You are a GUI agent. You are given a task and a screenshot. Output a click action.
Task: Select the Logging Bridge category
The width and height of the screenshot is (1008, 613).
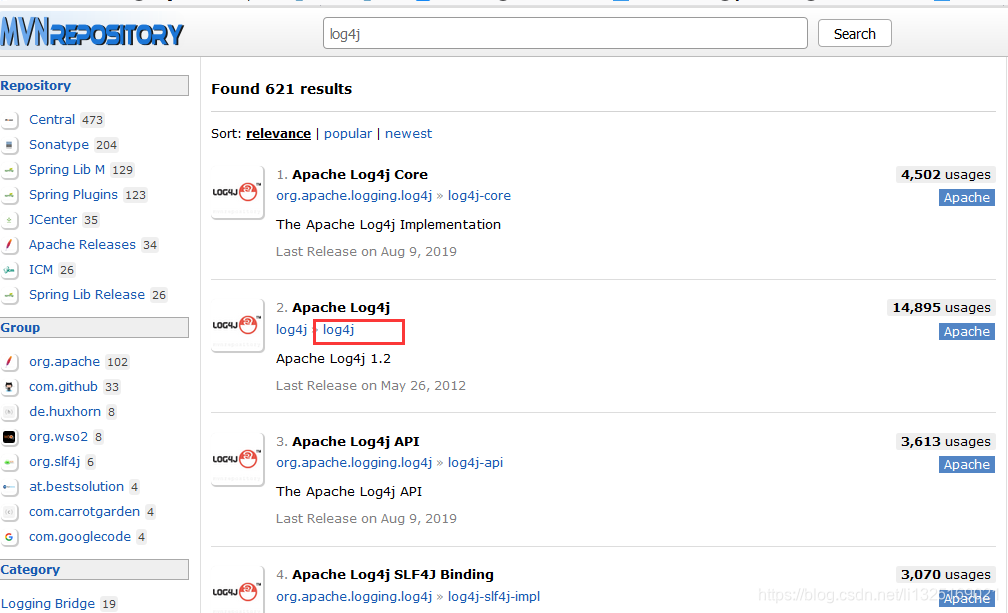(49, 603)
